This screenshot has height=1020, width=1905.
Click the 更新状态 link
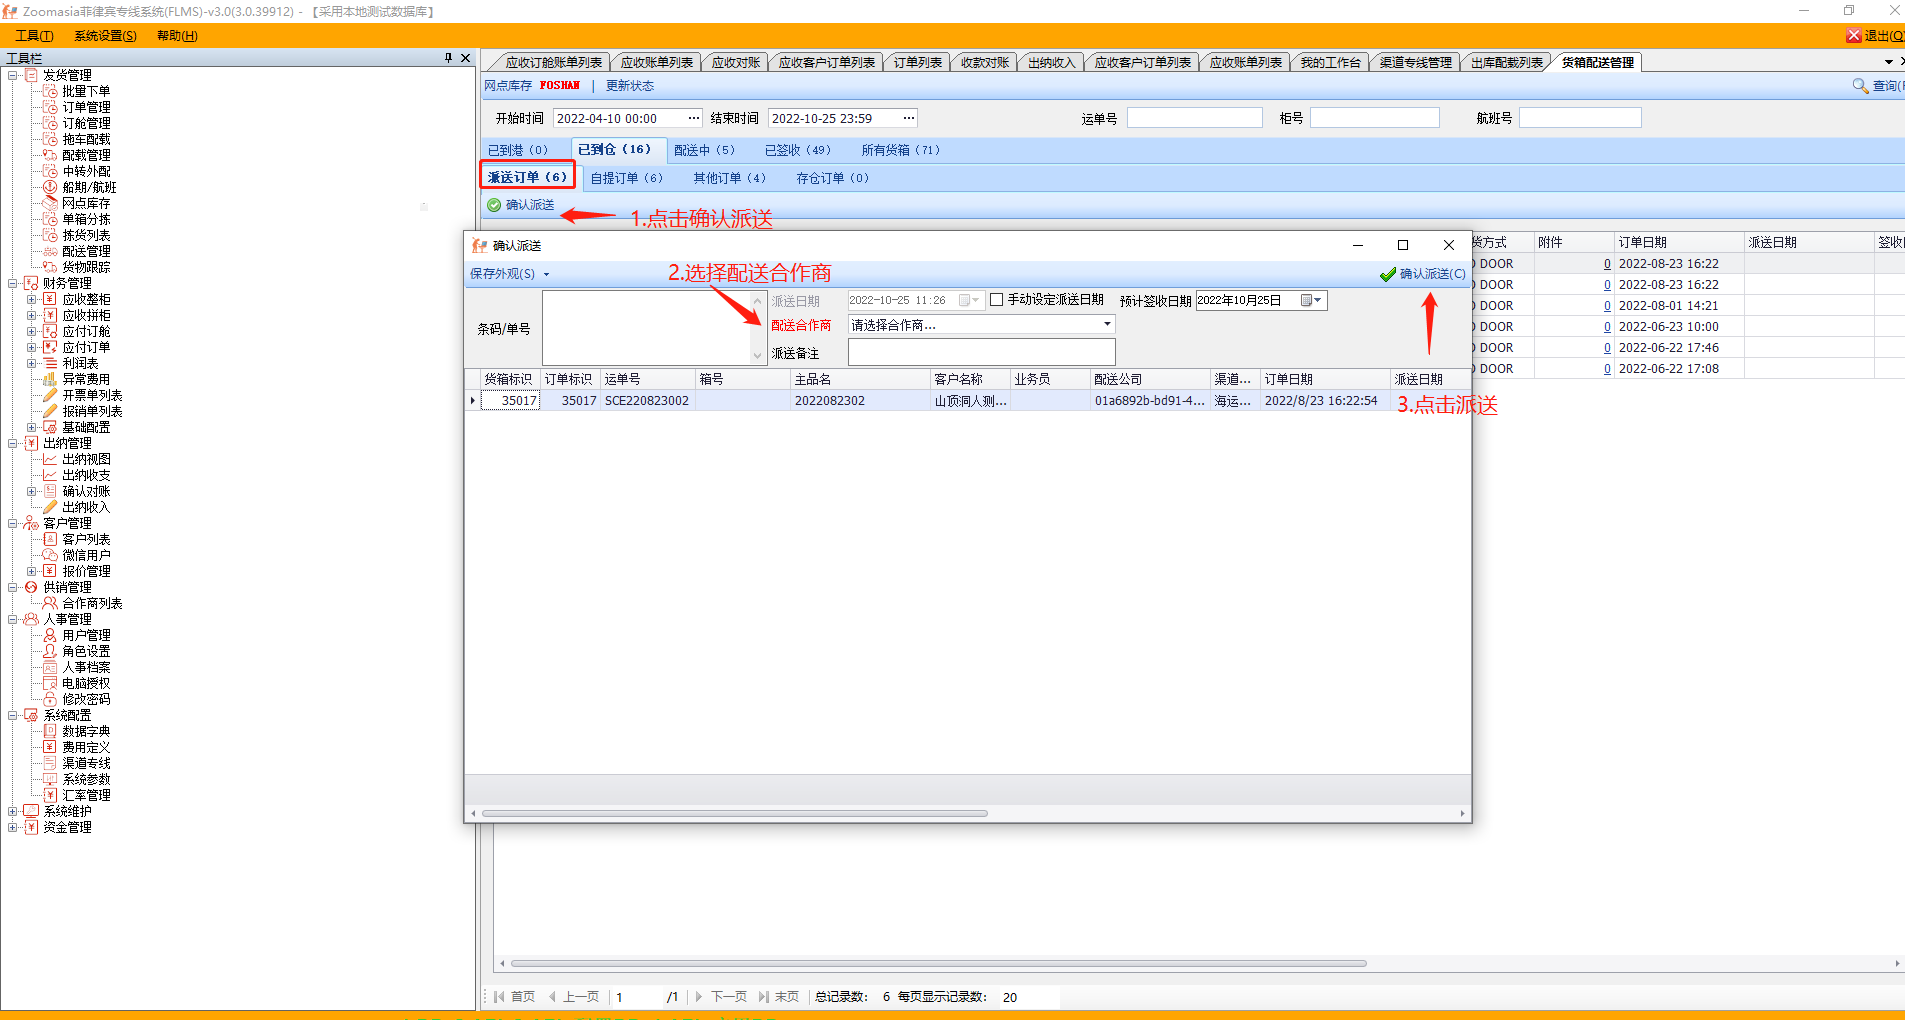point(629,86)
